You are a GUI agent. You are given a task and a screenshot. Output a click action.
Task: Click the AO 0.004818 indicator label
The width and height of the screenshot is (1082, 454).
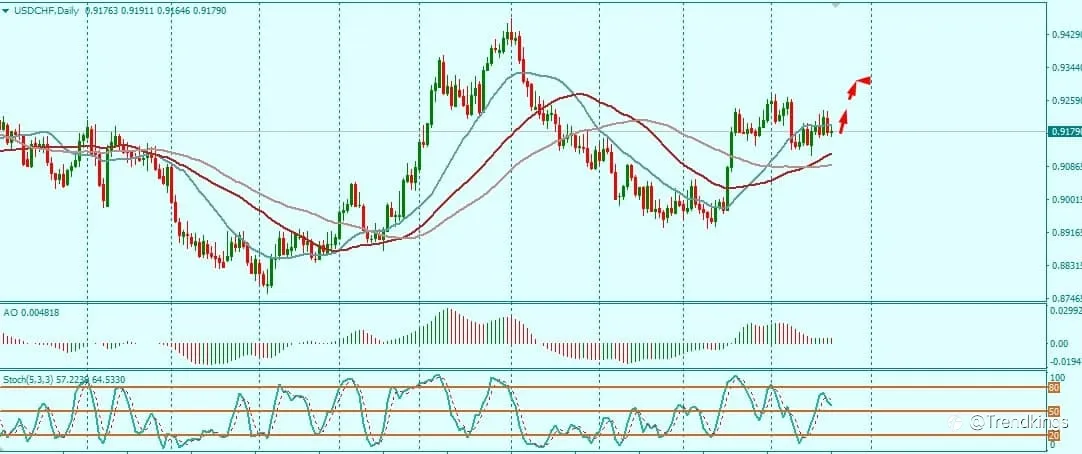click(32, 313)
